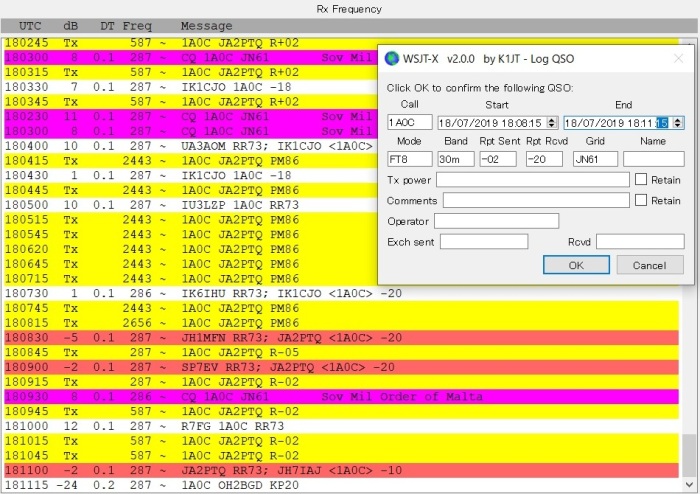This screenshot has height=494, width=700.
Task: Select row 180430 IK1CJO 1A0C -18
Action: point(191,175)
